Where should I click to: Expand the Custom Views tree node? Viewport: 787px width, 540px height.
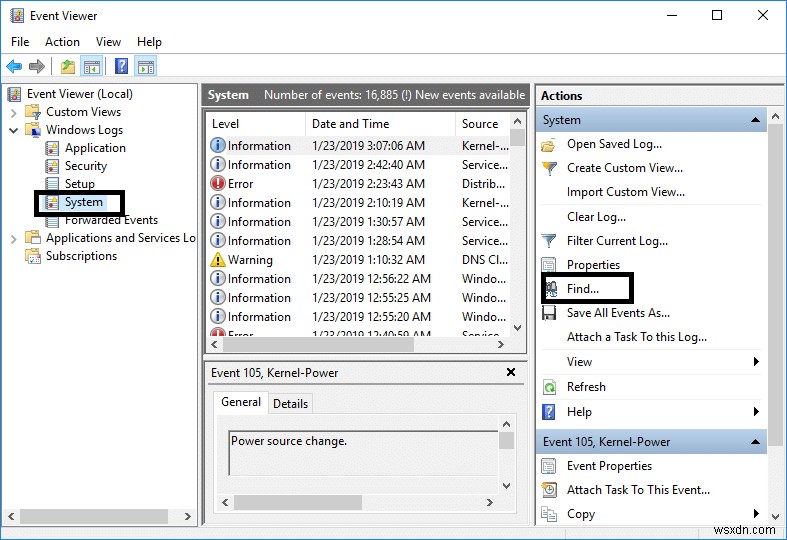pyautogui.click(x=14, y=112)
